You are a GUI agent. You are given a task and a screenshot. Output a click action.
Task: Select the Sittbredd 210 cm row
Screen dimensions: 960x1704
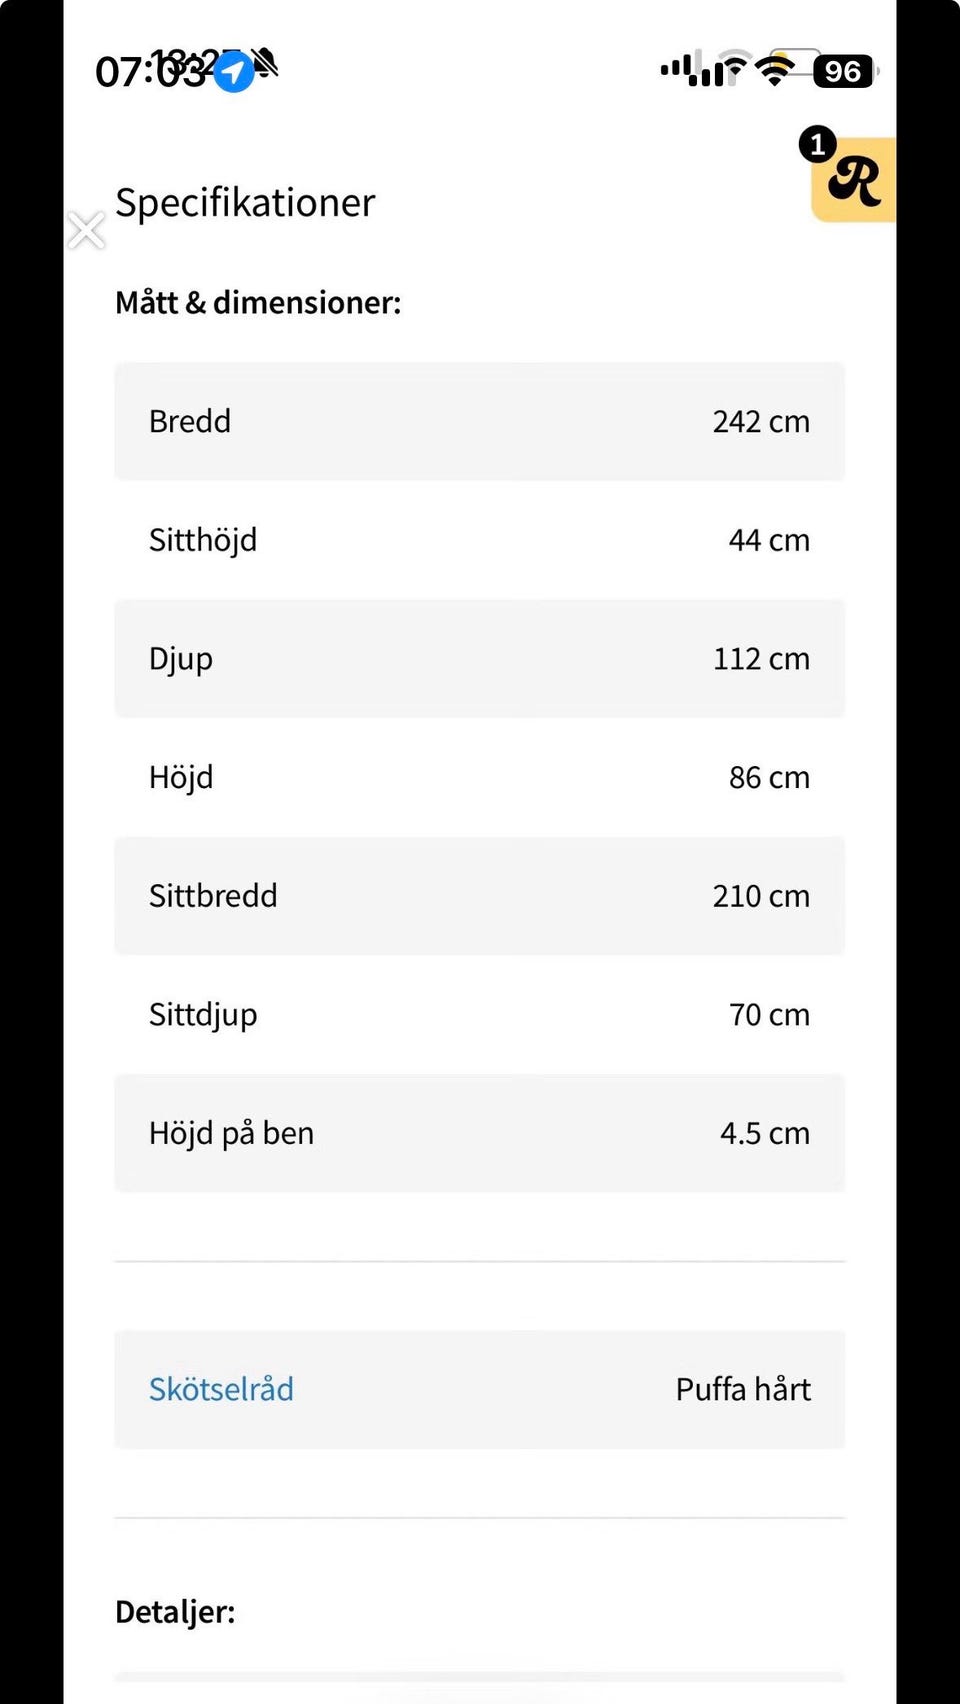point(480,896)
